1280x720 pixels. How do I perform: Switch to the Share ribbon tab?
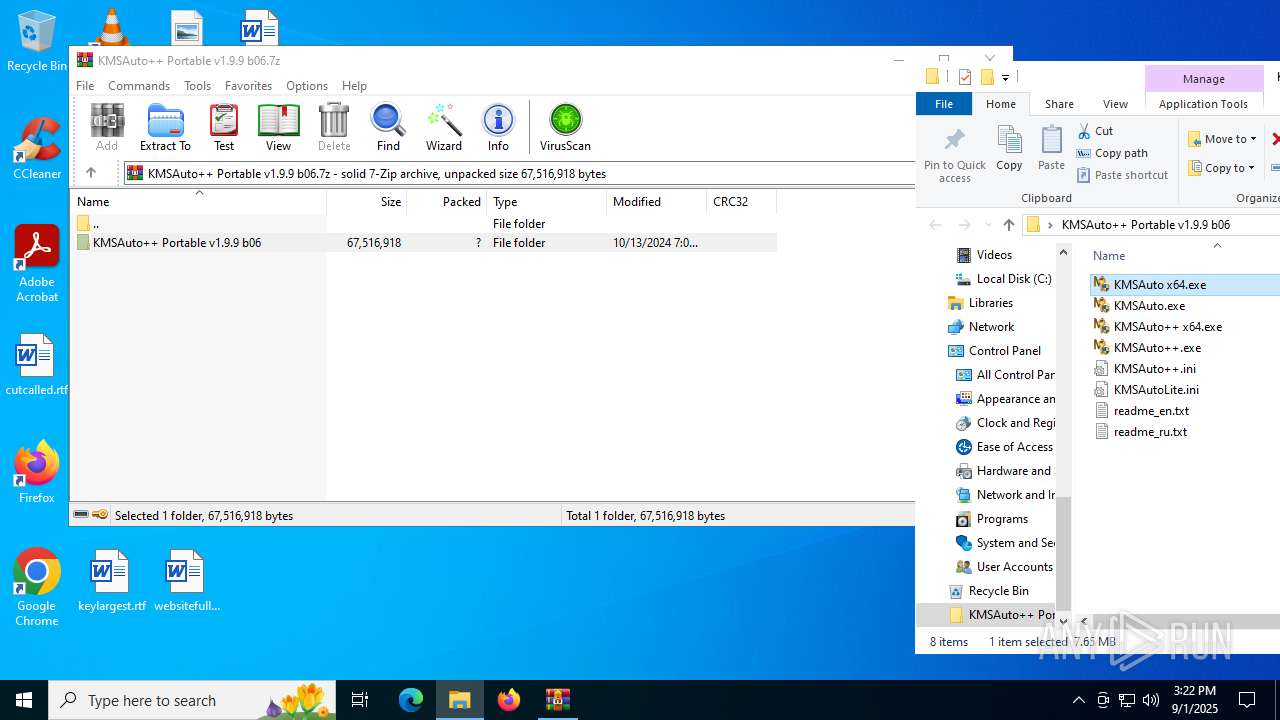click(1059, 104)
